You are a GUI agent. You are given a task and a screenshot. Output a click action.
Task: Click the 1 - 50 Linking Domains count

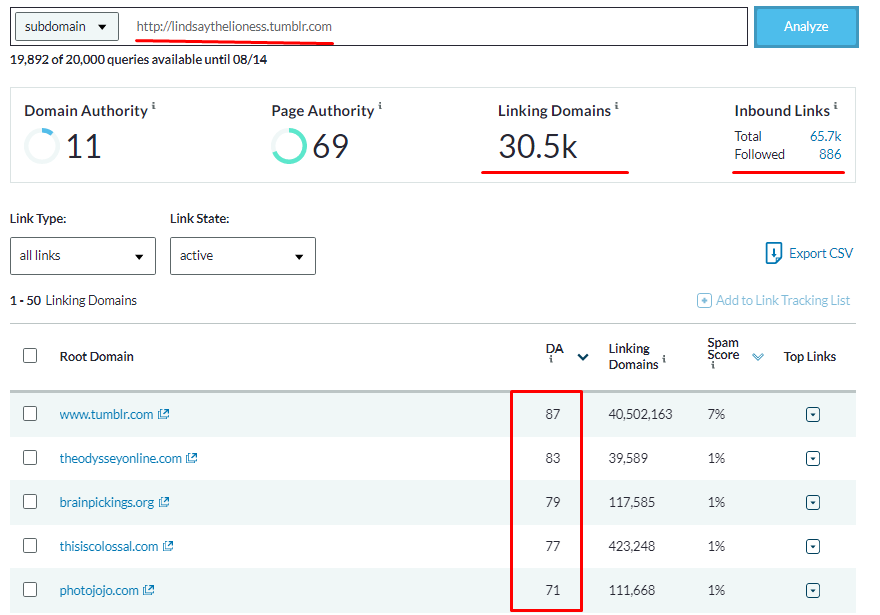pyautogui.click(x=74, y=301)
